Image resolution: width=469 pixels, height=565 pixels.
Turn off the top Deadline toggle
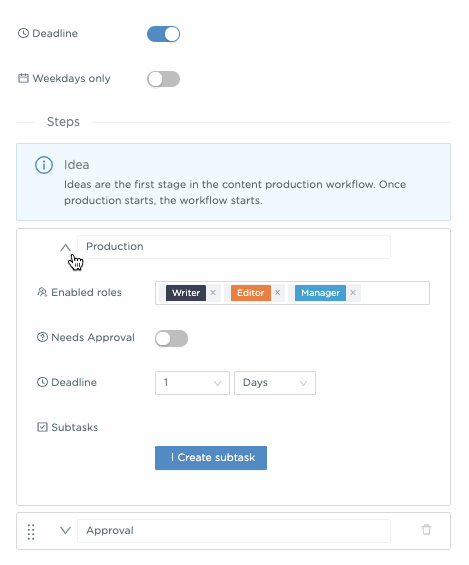click(164, 34)
